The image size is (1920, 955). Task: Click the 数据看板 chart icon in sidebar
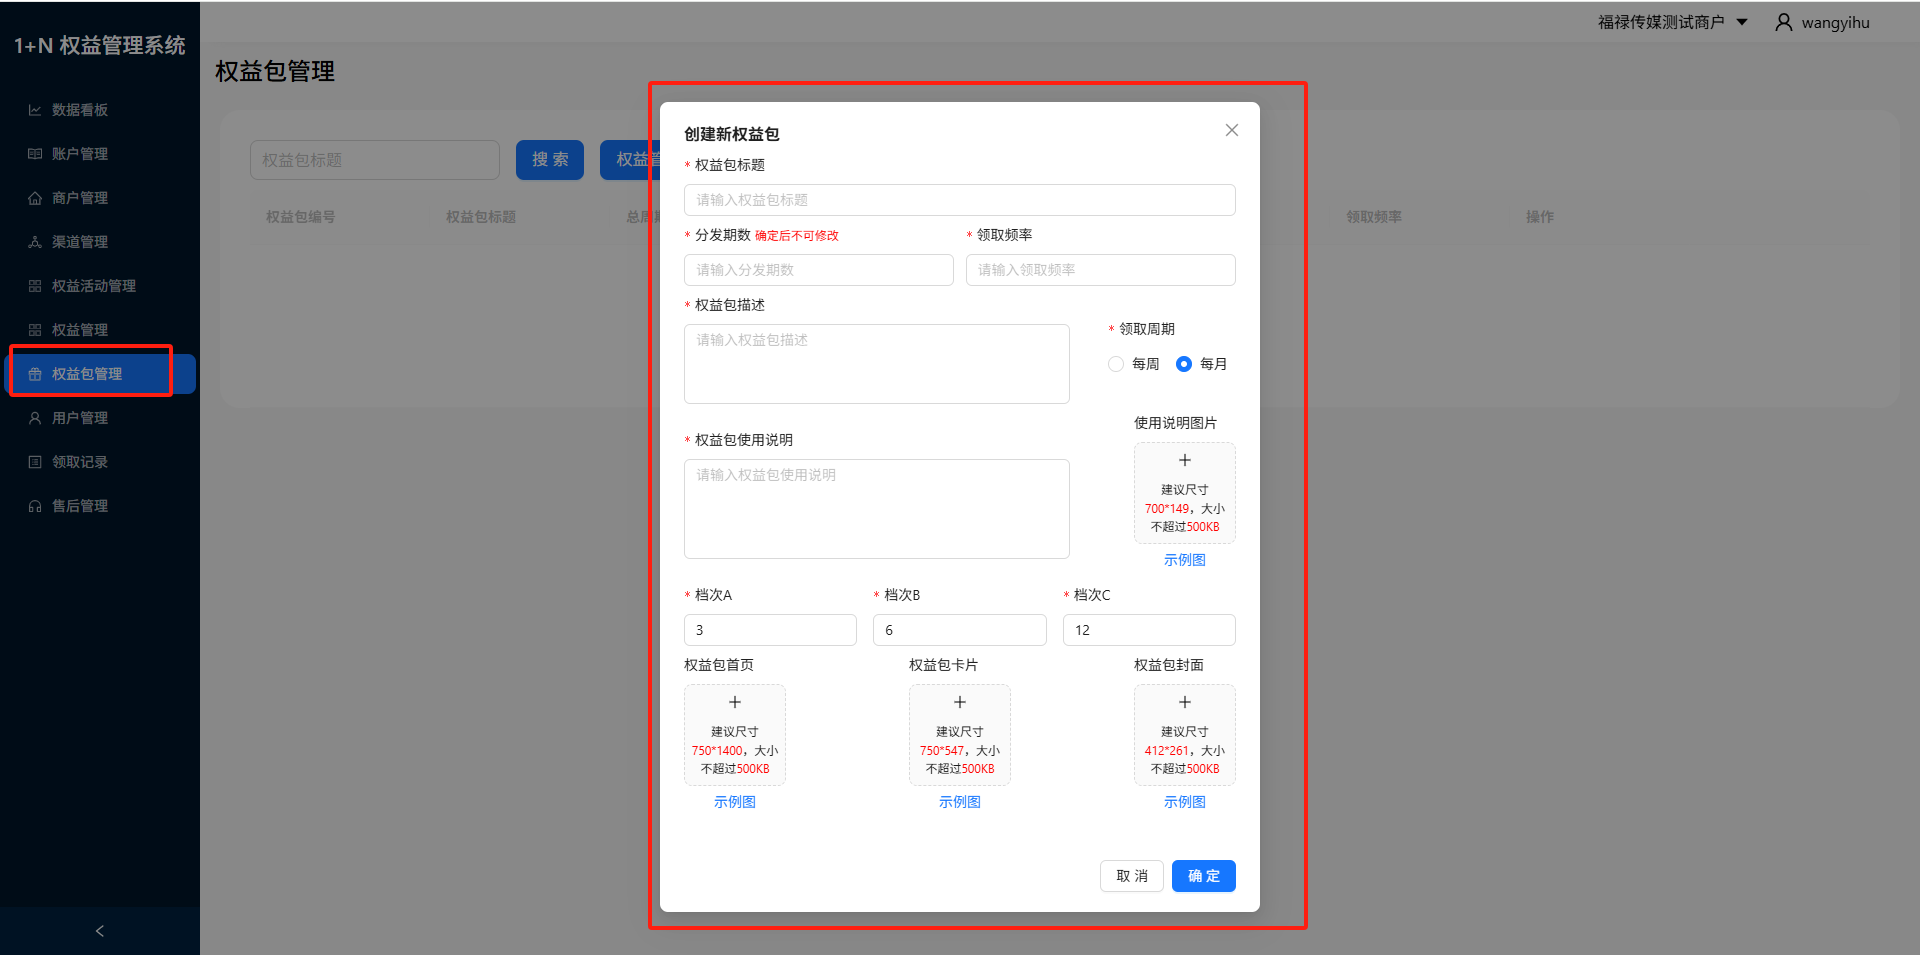tap(35, 110)
